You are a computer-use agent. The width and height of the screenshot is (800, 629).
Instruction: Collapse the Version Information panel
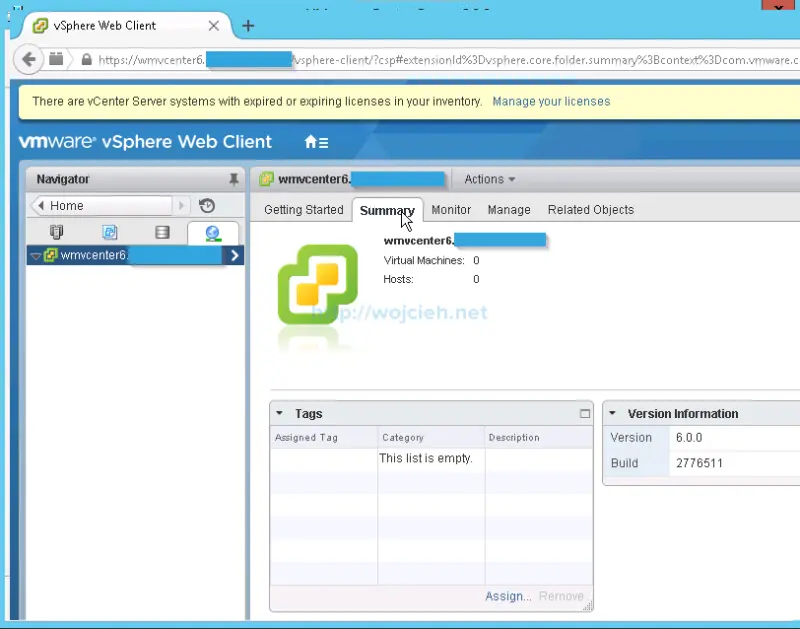click(x=613, y=413)
